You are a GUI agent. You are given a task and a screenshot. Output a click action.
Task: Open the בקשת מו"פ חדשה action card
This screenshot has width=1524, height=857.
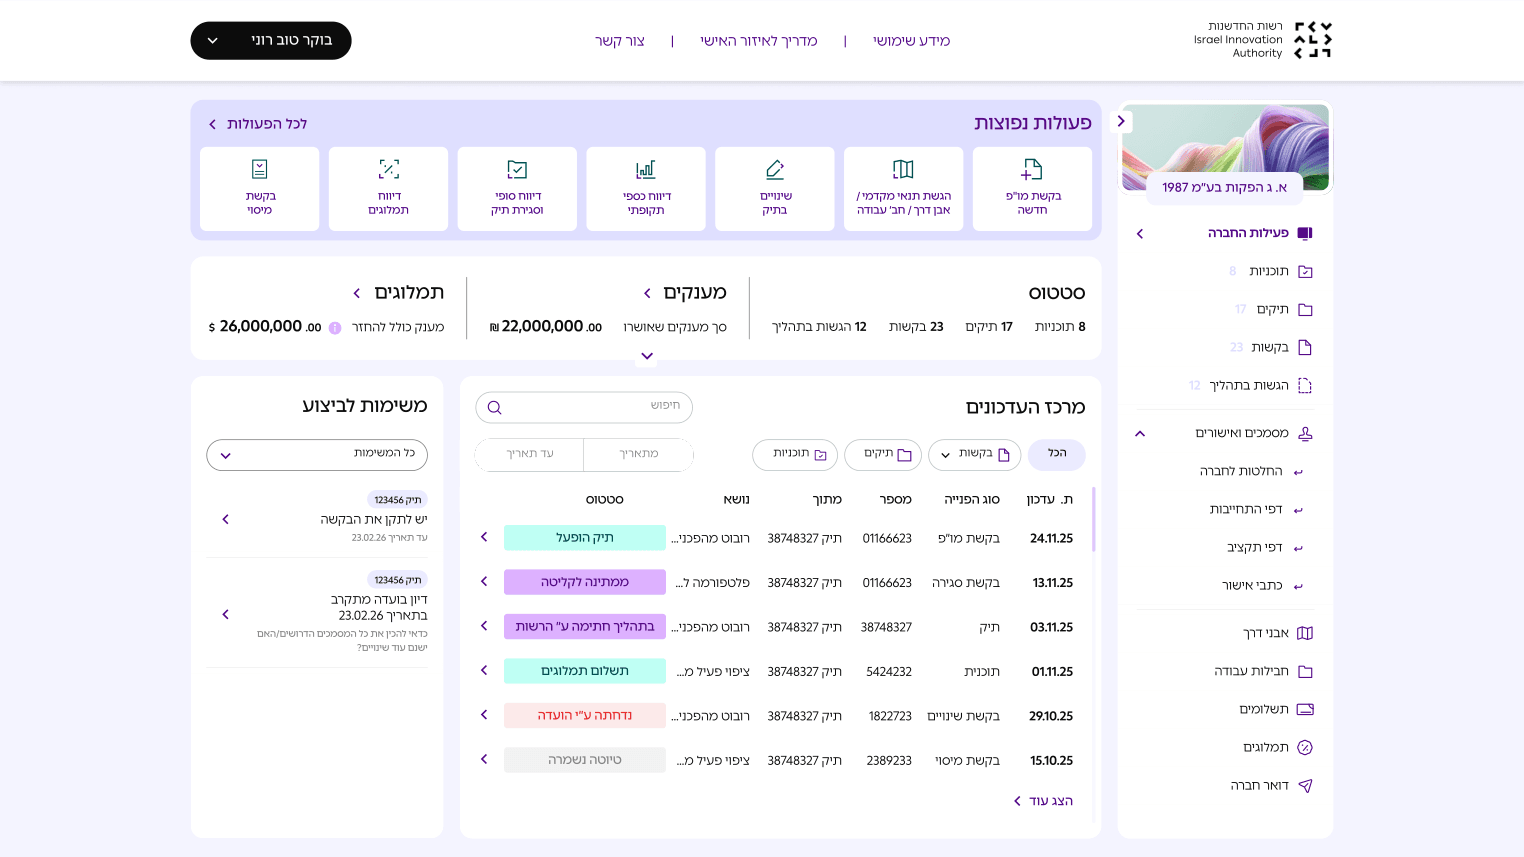coord(1032,189)
